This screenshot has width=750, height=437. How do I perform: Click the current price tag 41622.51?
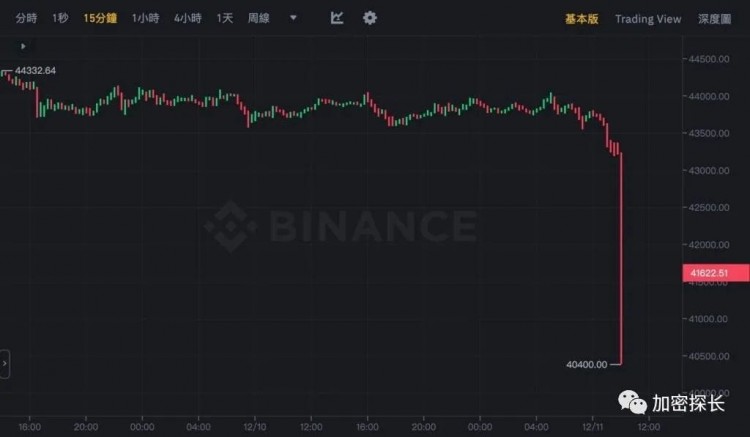(716, 273)
